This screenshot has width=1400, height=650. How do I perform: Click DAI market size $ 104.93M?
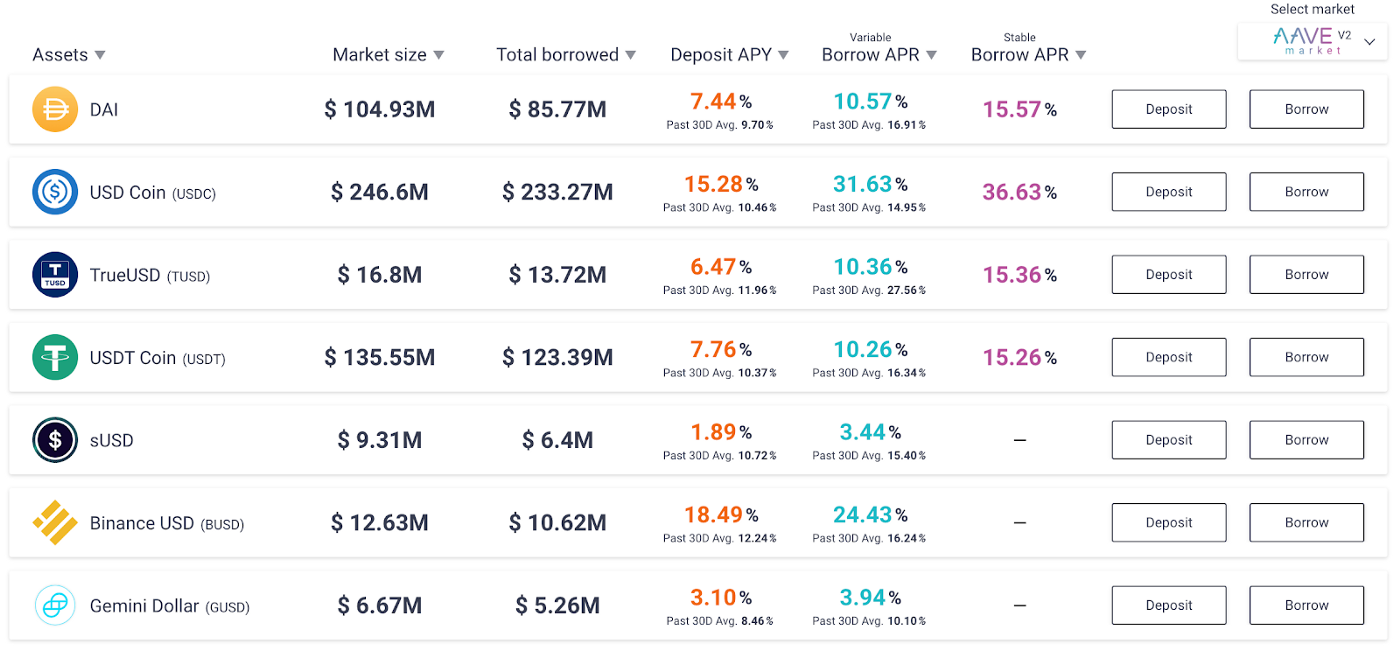[x=380, y=109]
